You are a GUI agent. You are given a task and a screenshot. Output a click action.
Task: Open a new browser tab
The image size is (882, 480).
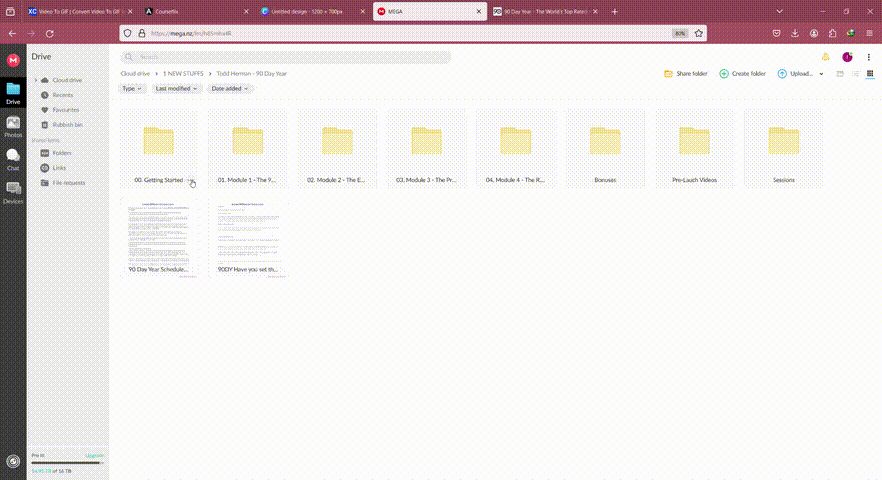pos(614,11)
